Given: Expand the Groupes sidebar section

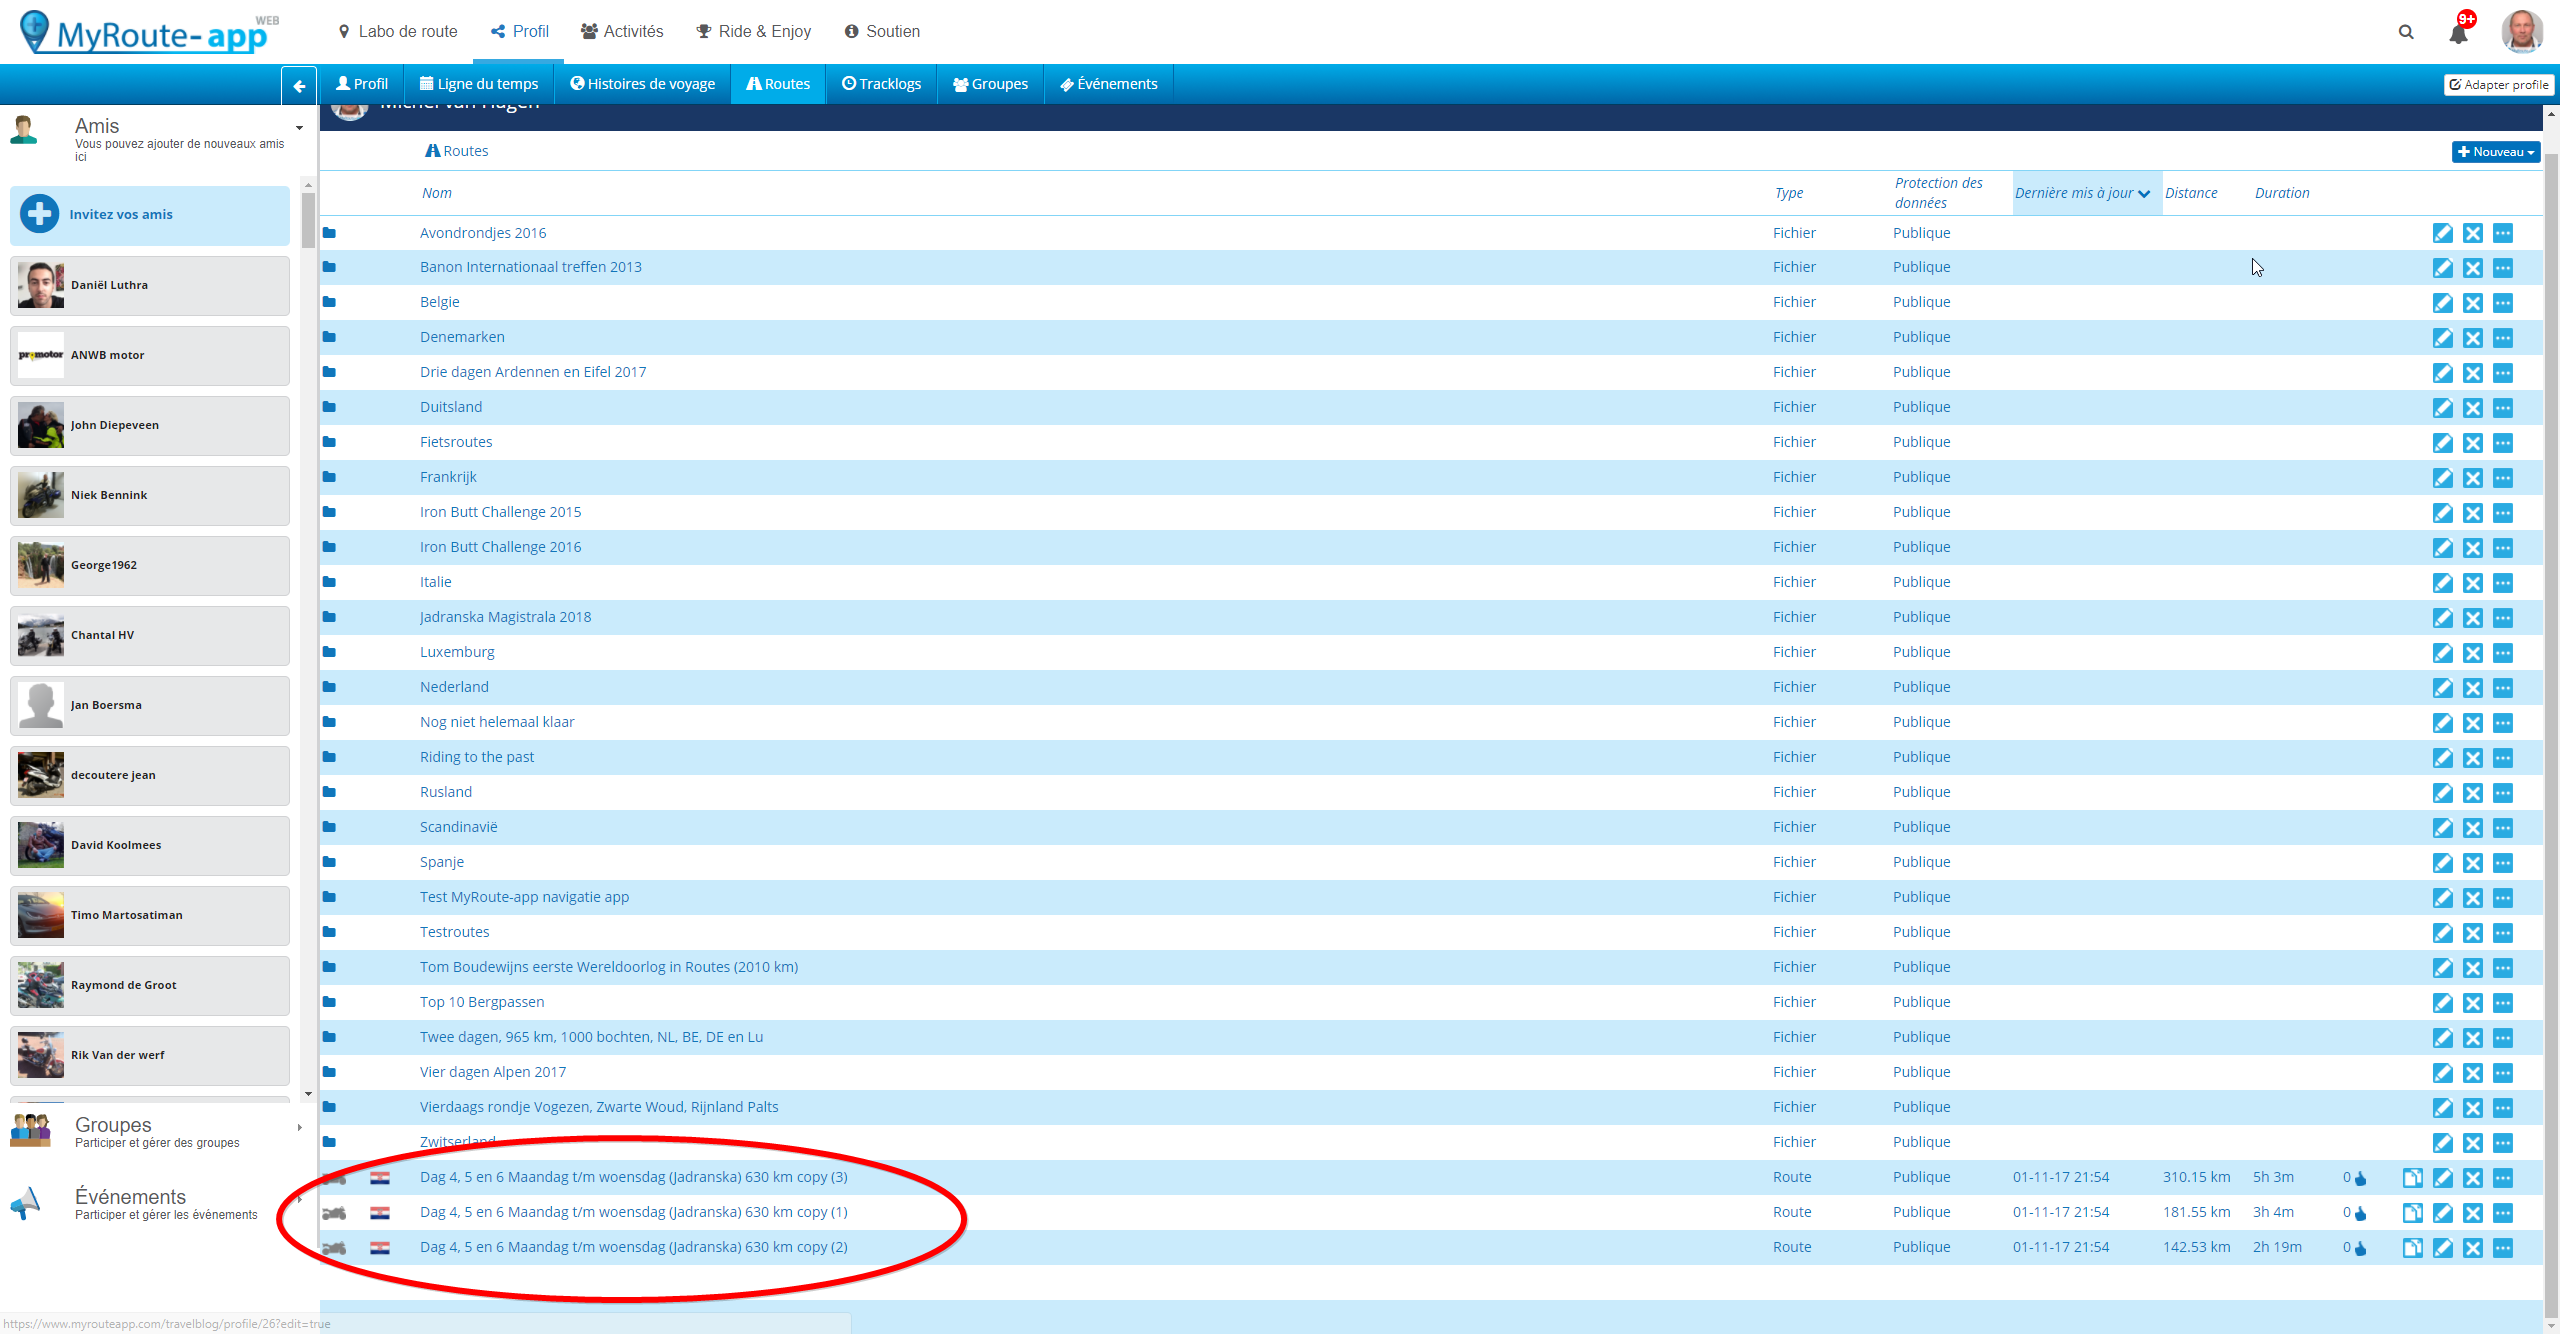Looking at the screenshot, I should tap(299, 1127).
